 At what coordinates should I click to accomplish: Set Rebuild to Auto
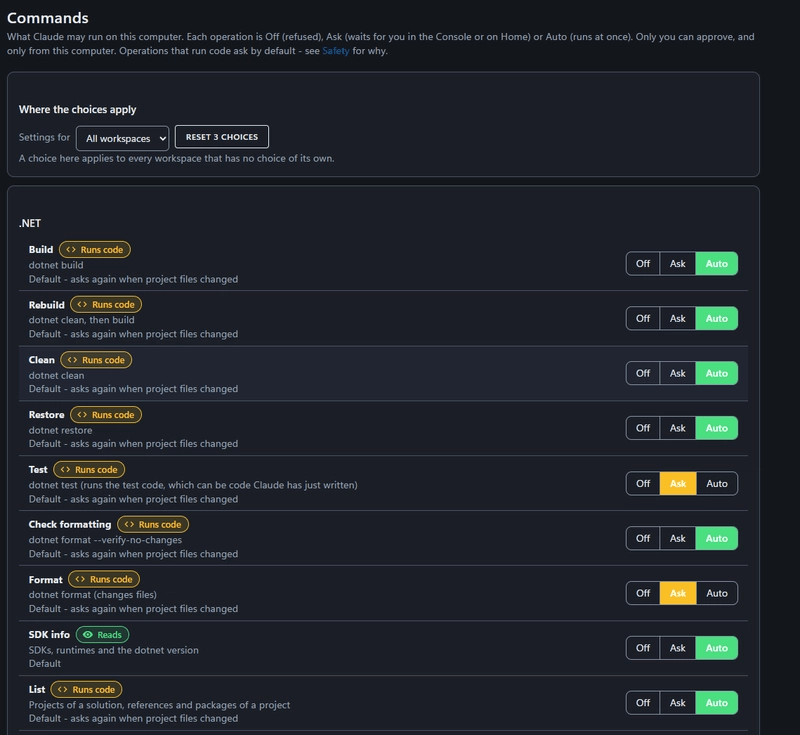pos(716,318)
